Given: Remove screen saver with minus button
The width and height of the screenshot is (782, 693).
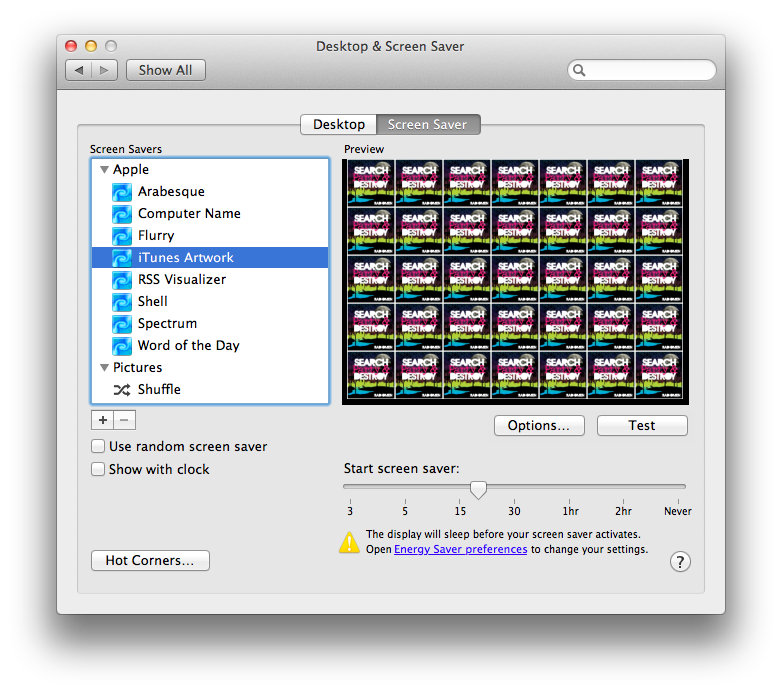Looking at the screenshot, I should pos(125,420).
